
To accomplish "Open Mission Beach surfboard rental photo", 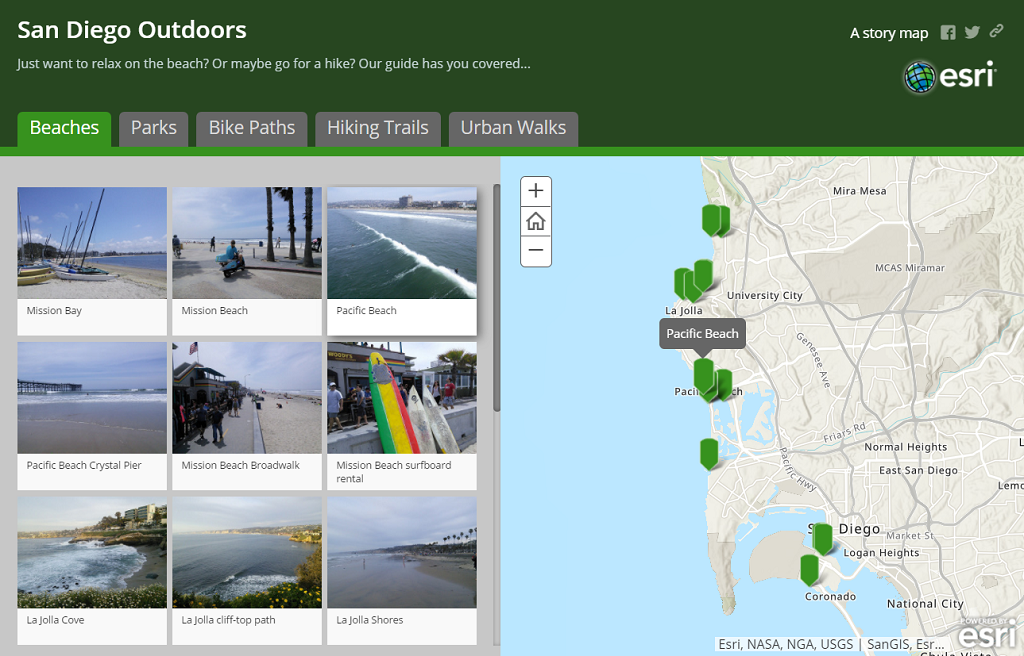I will pos(402,398).
